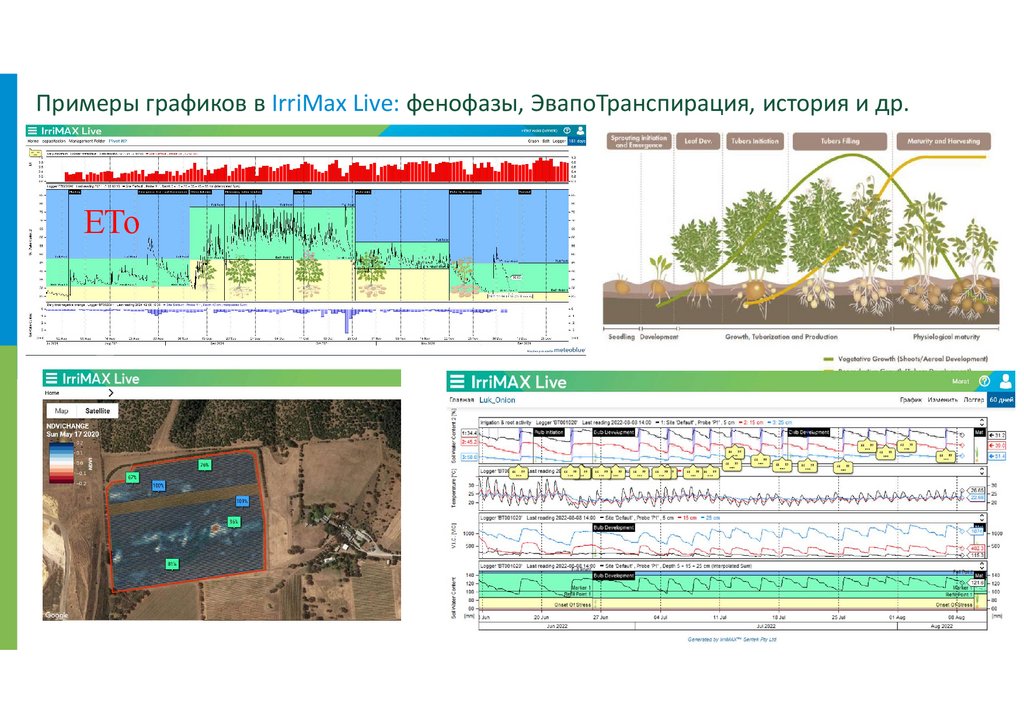This screenshot has width=1024, height=724.
Task: Click help icon in ETo chart panel
Action: [x=567, y=131]
